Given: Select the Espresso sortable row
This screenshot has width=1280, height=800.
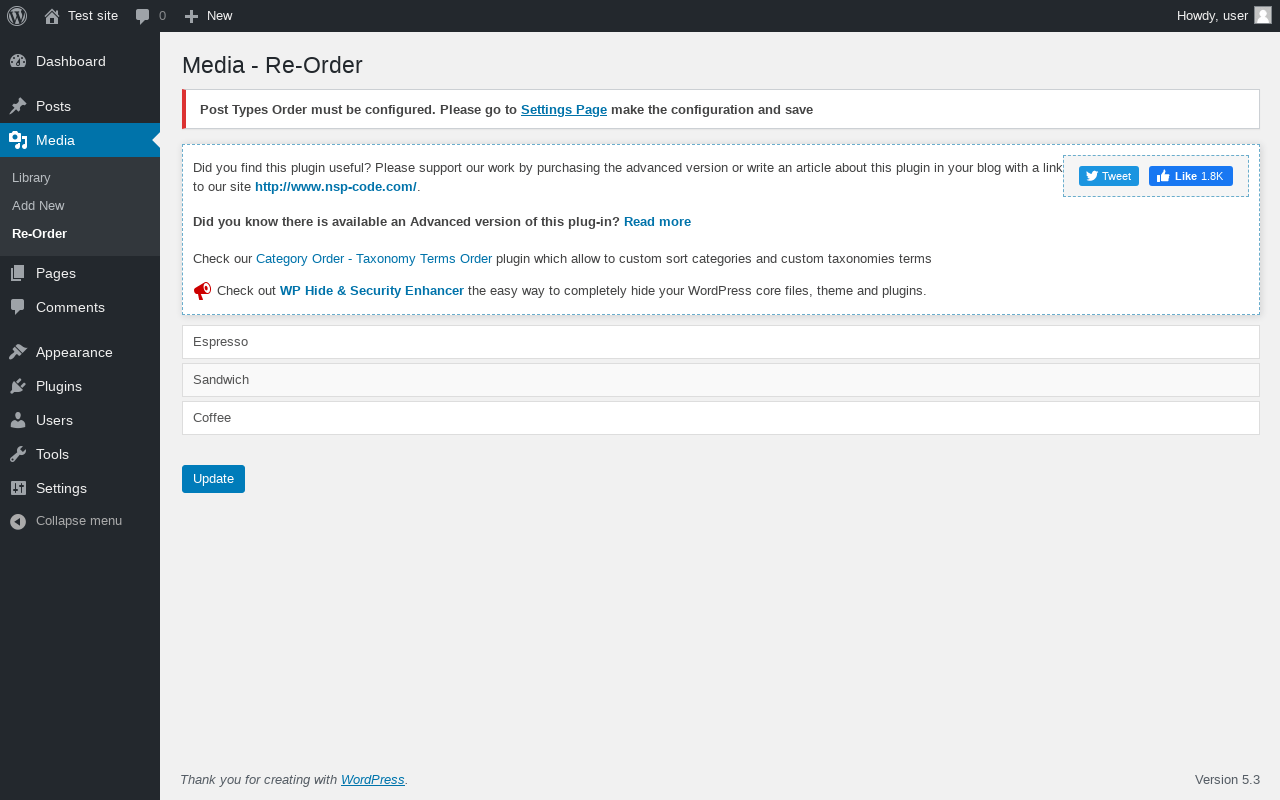Looking at the screenshot, I should click(720, 342).
